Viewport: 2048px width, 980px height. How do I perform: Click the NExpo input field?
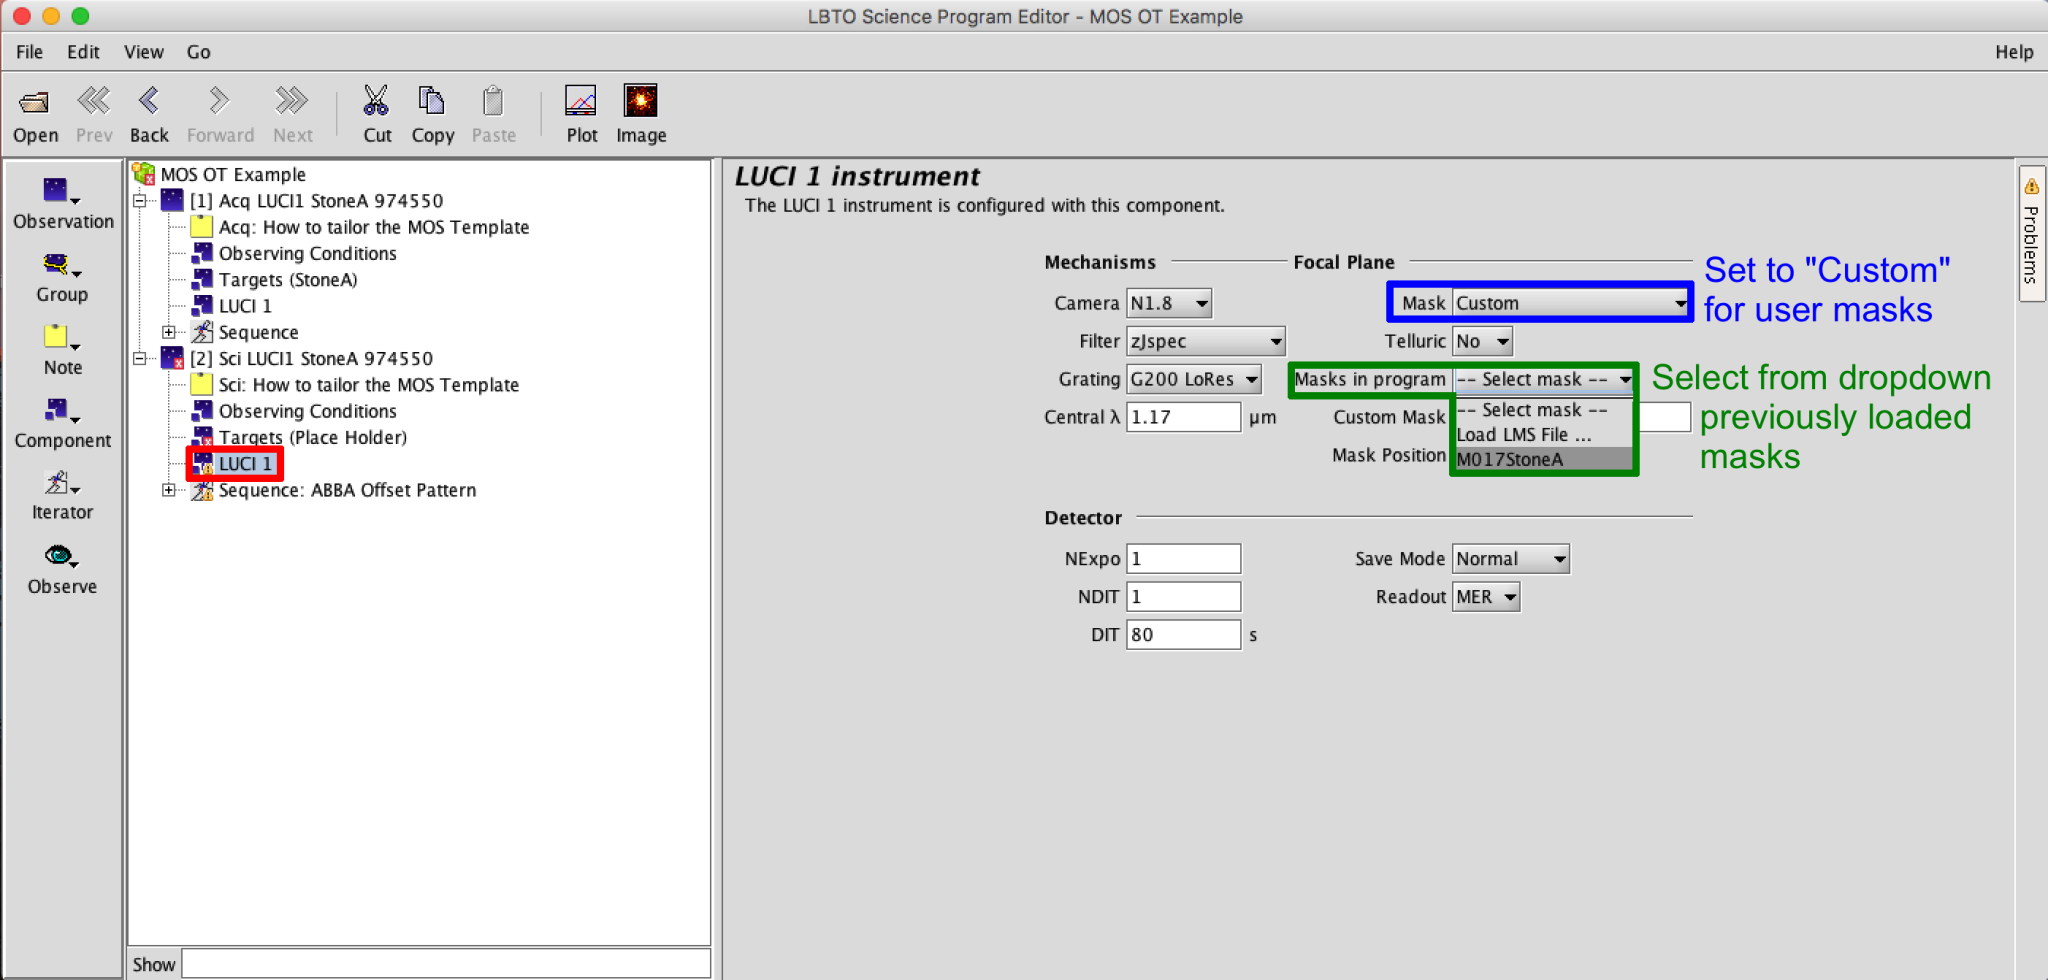coord(1183,559)
